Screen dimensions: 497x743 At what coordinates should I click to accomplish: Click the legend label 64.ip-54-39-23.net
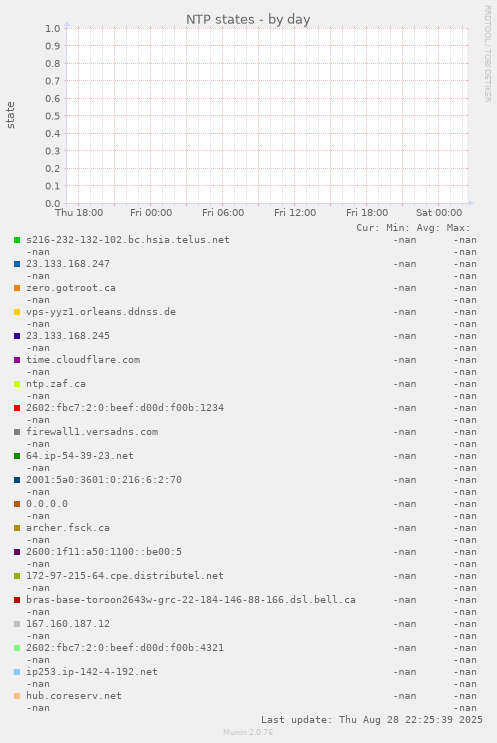pyautogui.click(x=80, y=456)
